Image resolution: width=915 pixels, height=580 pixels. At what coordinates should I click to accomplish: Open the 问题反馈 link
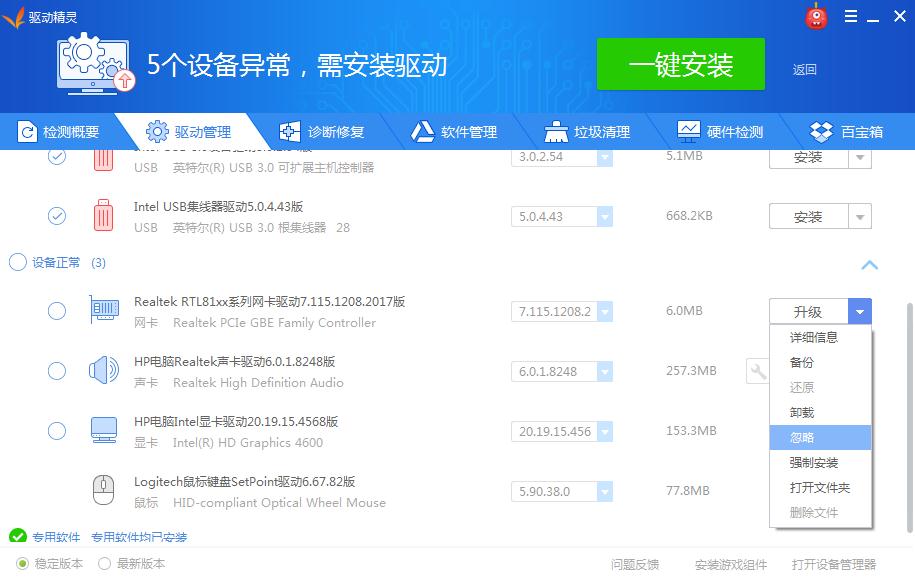635,564
